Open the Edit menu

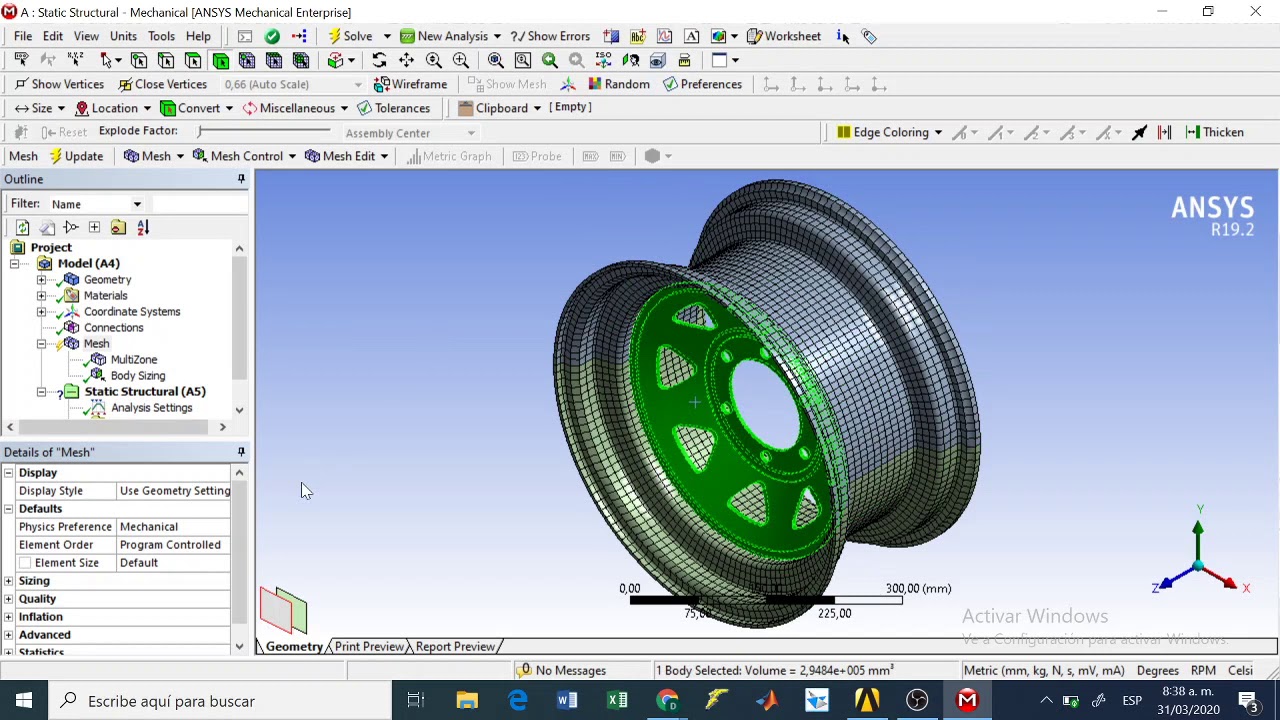tap(53, 36)
